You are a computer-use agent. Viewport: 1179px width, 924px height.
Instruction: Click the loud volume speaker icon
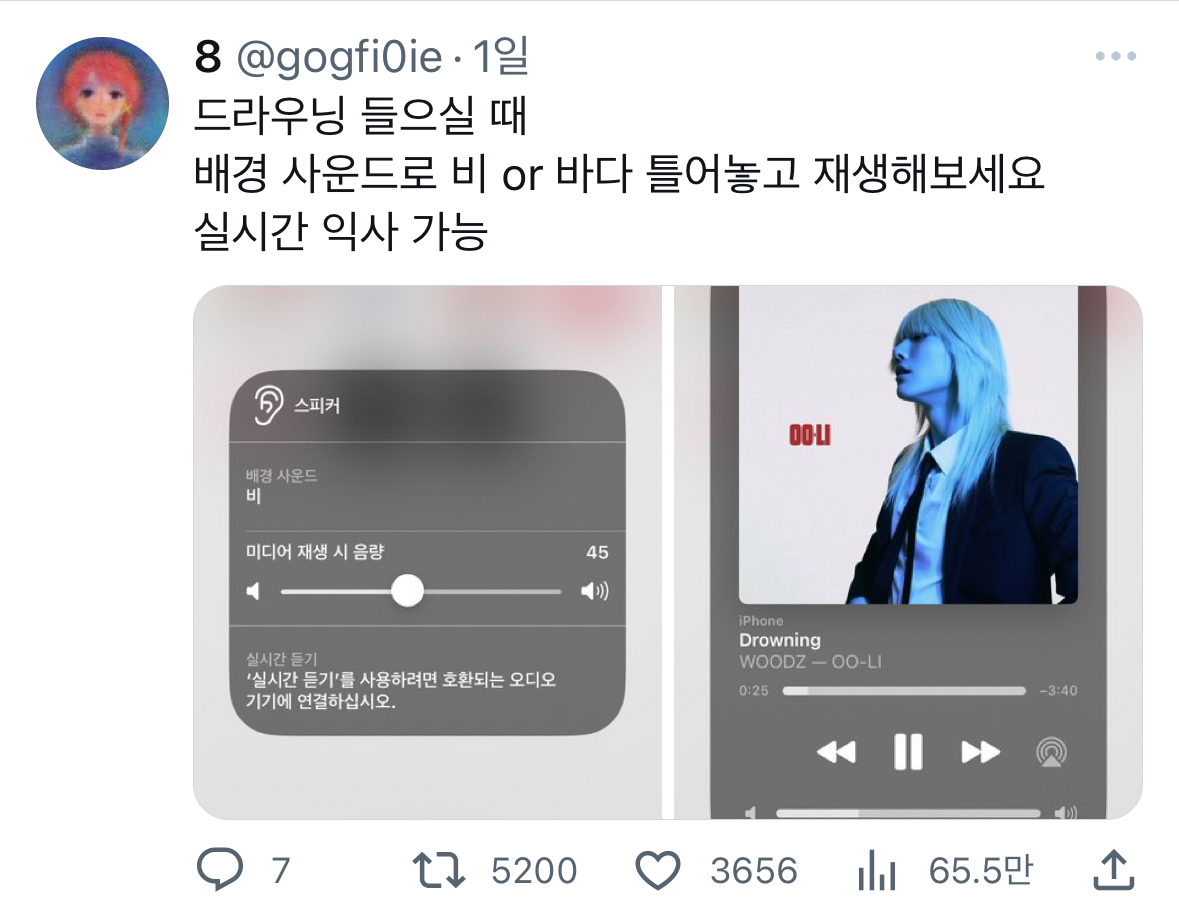tap(594, 591)
